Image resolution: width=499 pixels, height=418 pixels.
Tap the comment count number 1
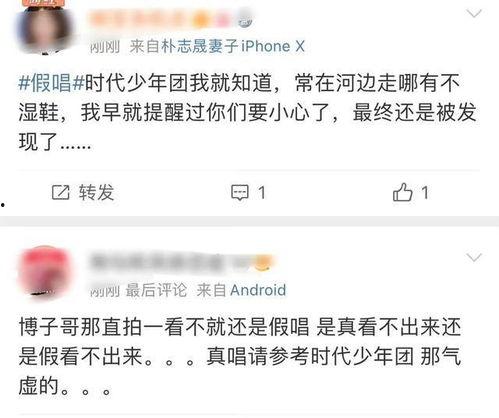[262, 193]
